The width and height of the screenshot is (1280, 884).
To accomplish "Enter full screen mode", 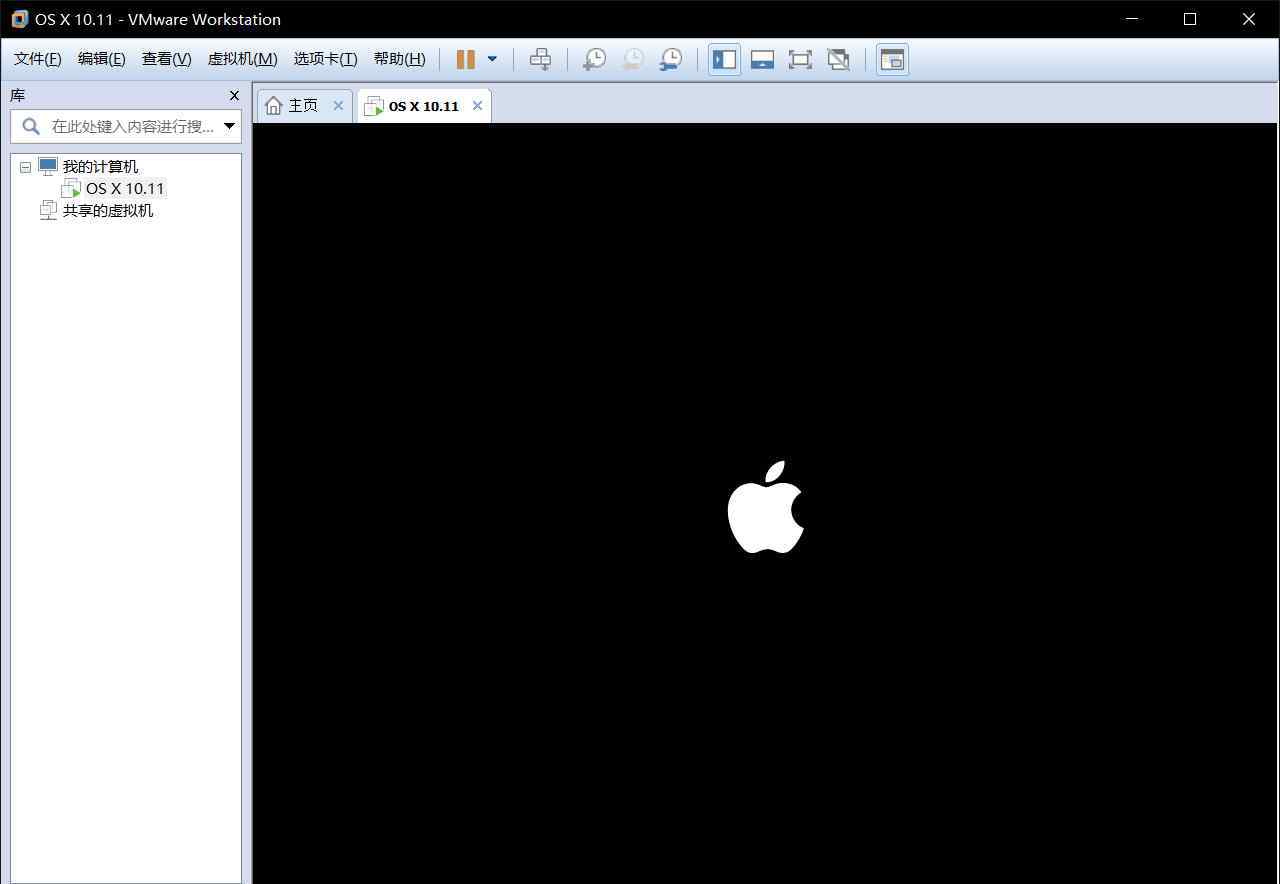I will click(x=800, y=59).
